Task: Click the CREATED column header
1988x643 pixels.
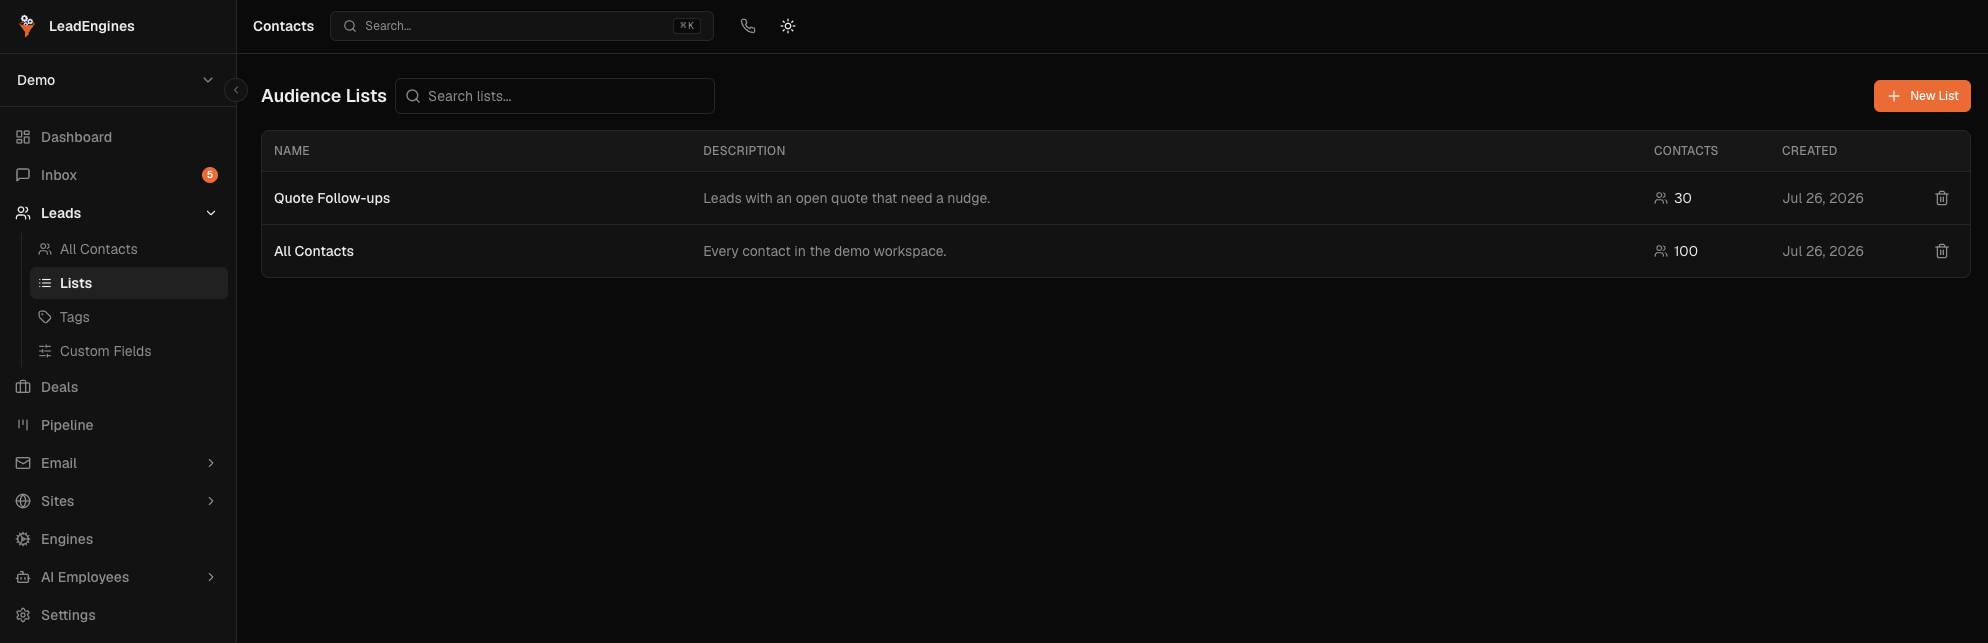Action: pyautogui.click(x=1809, y=151)
